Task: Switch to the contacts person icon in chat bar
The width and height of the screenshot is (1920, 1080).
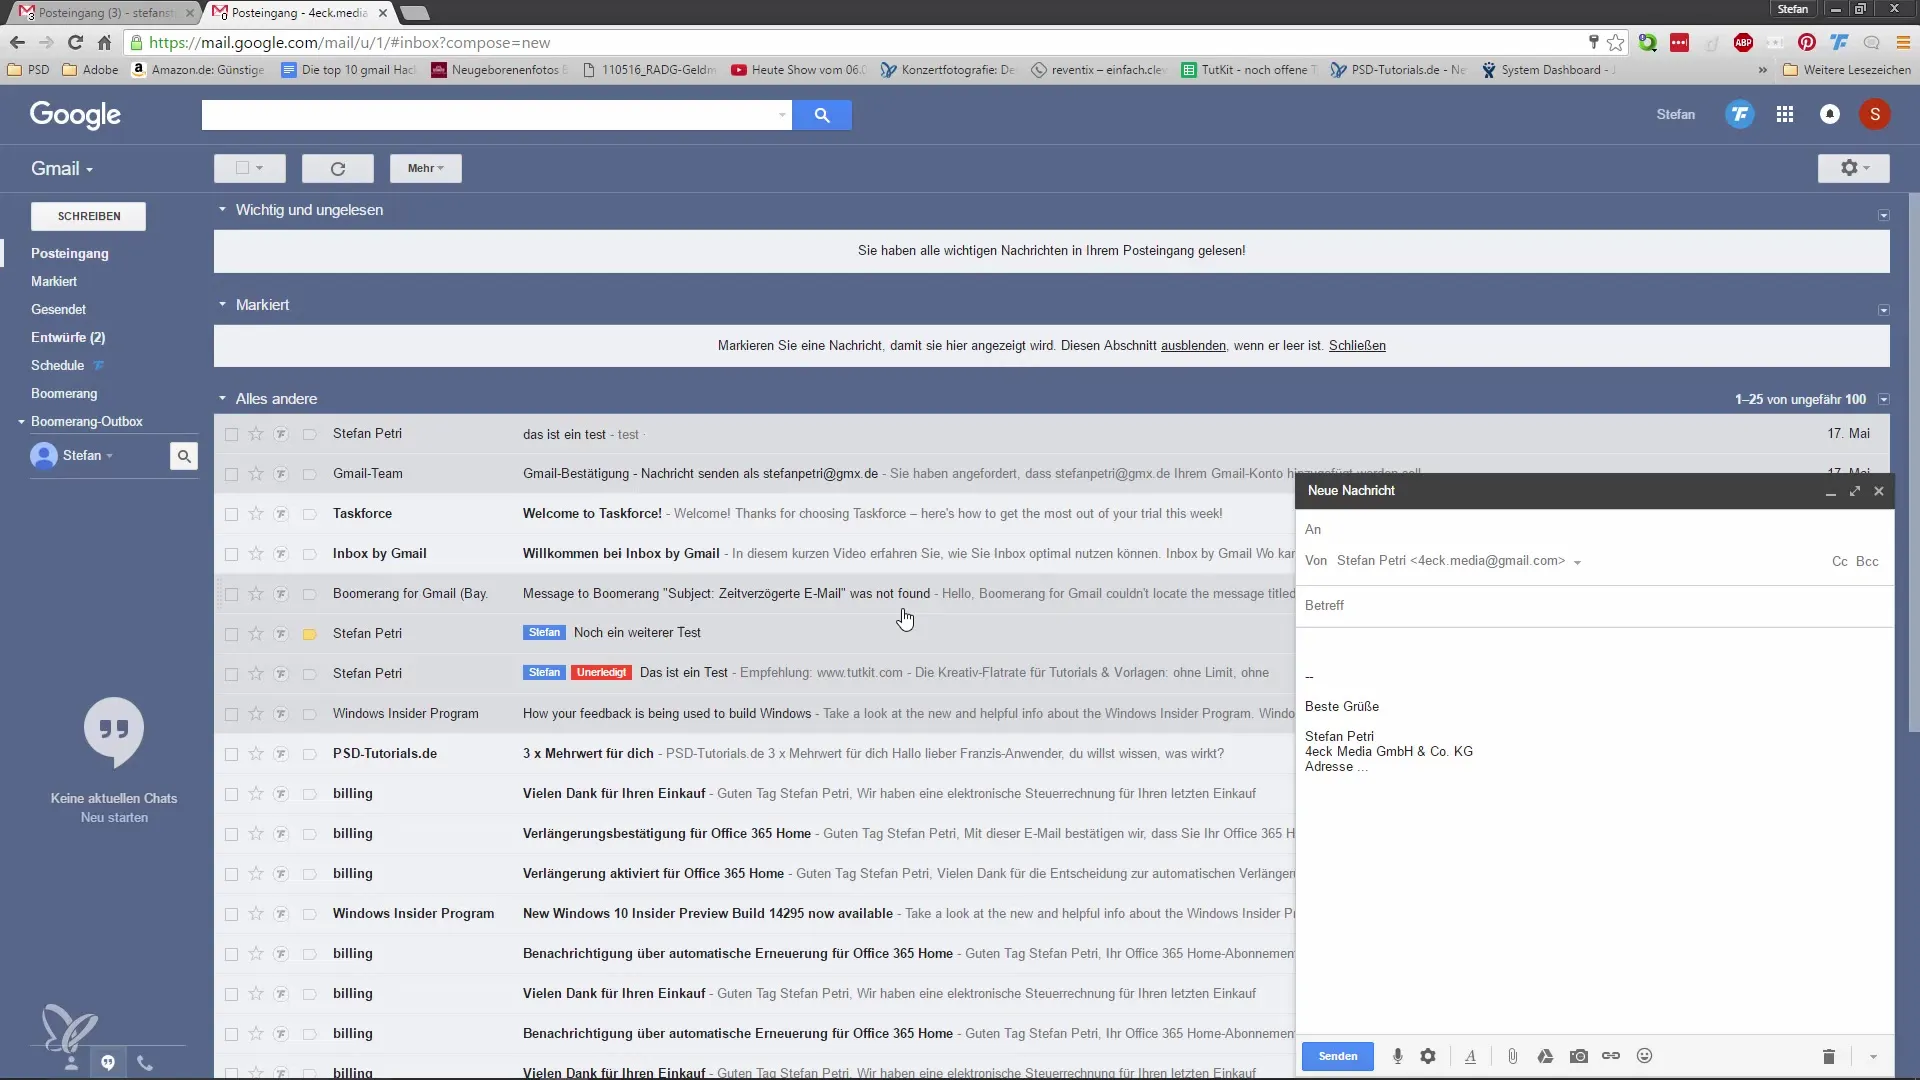Action: [x=71, y=1063]
